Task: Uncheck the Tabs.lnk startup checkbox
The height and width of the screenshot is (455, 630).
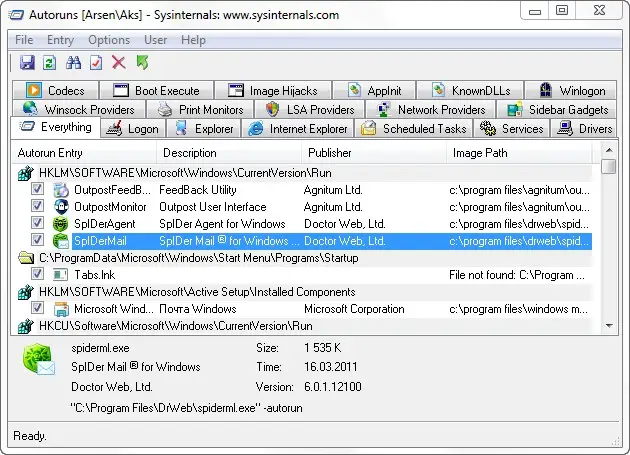Action: click(x=37, y=274)
